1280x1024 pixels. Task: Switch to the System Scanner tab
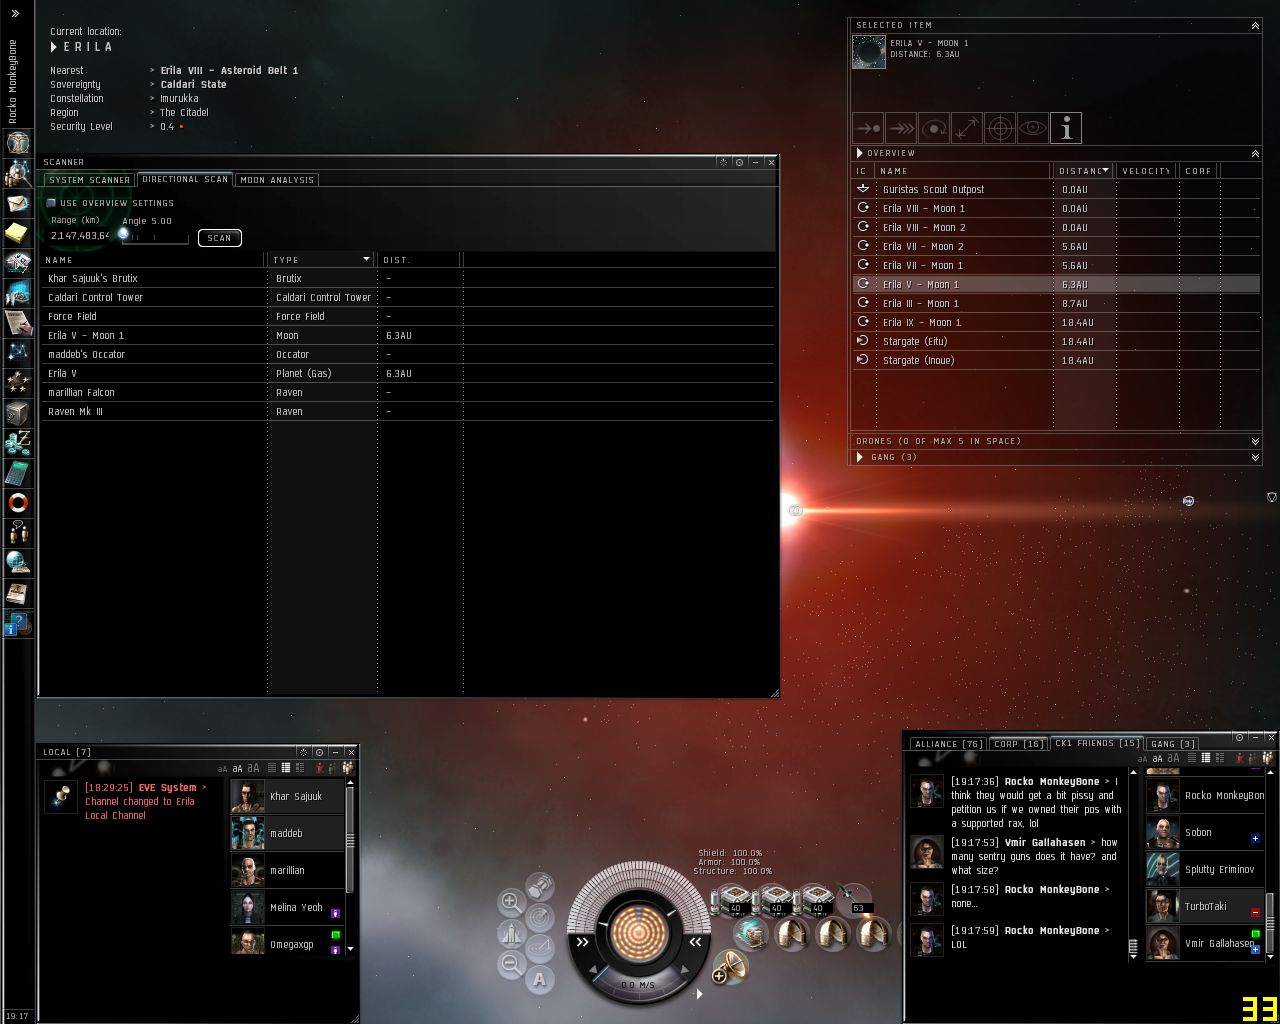click(89, 180)
